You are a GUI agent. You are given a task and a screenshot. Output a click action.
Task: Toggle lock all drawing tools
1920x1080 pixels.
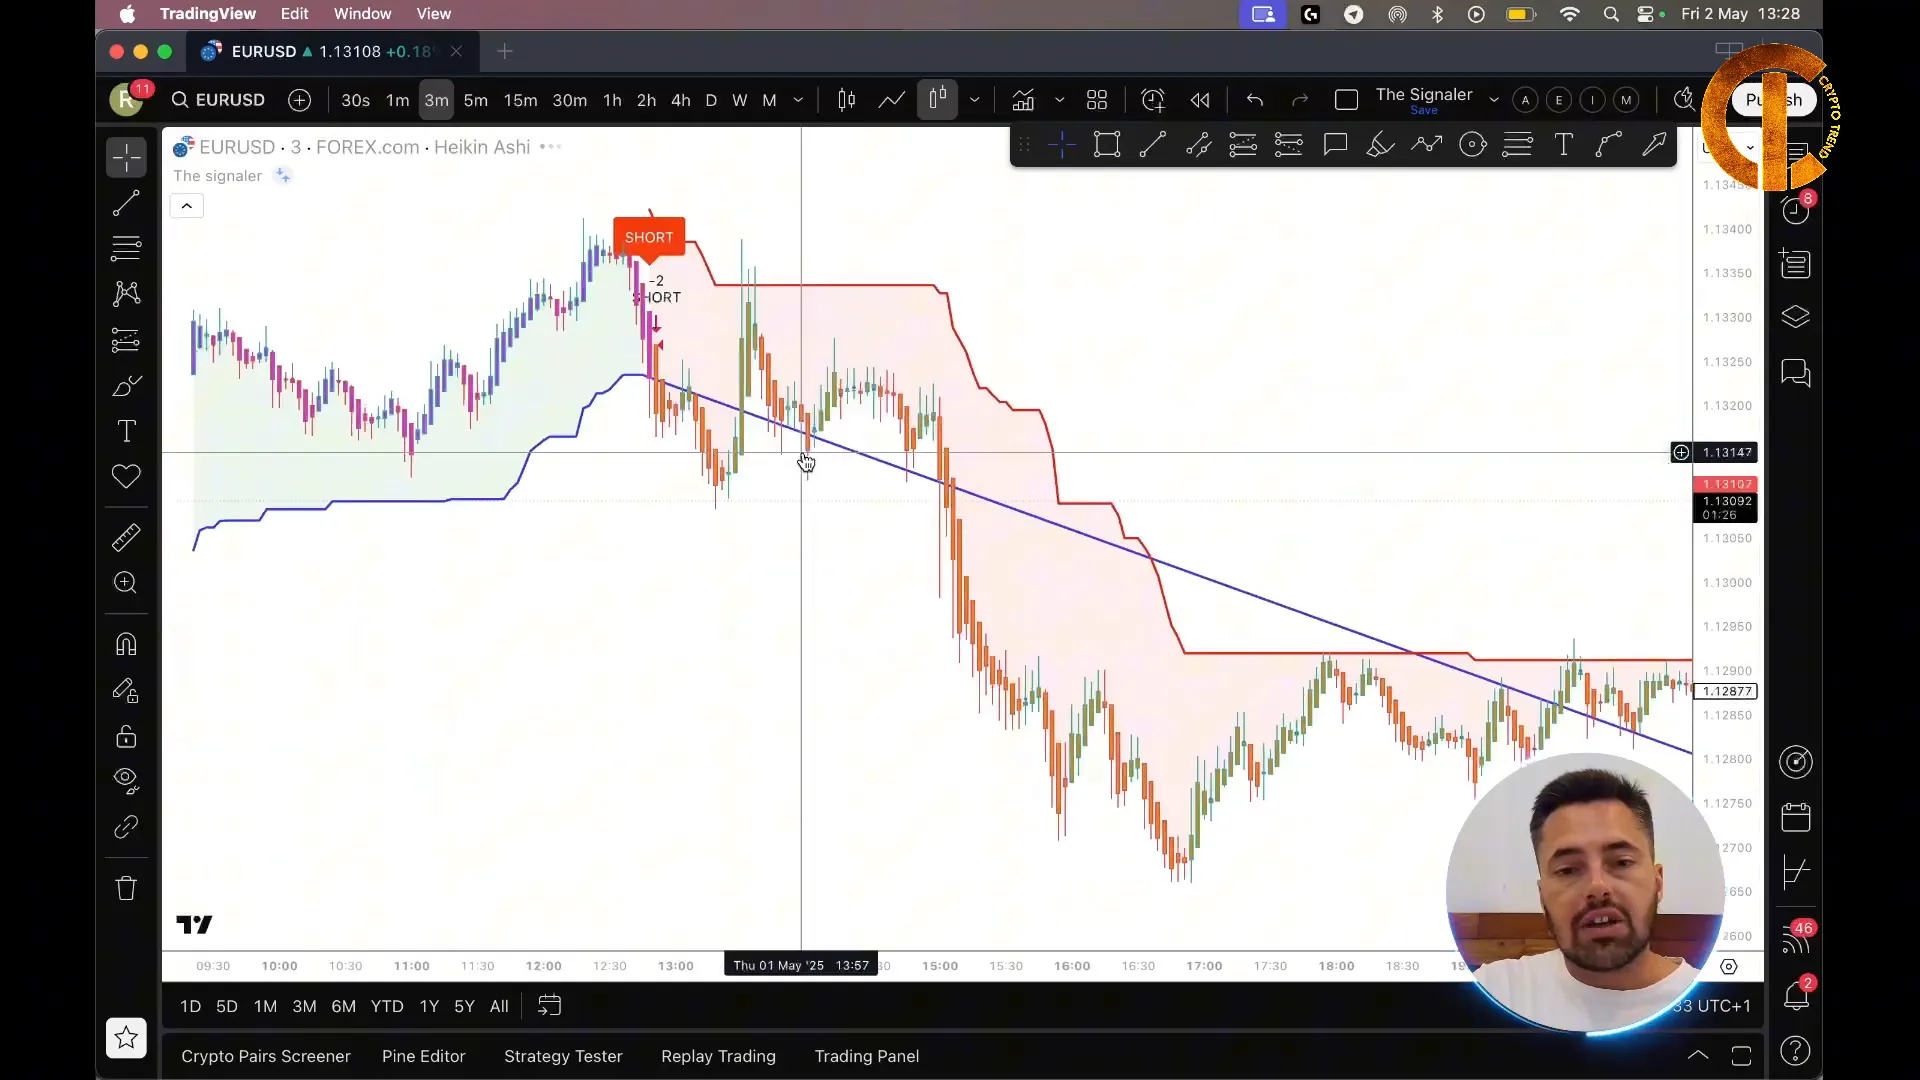(x=126, y=737)
